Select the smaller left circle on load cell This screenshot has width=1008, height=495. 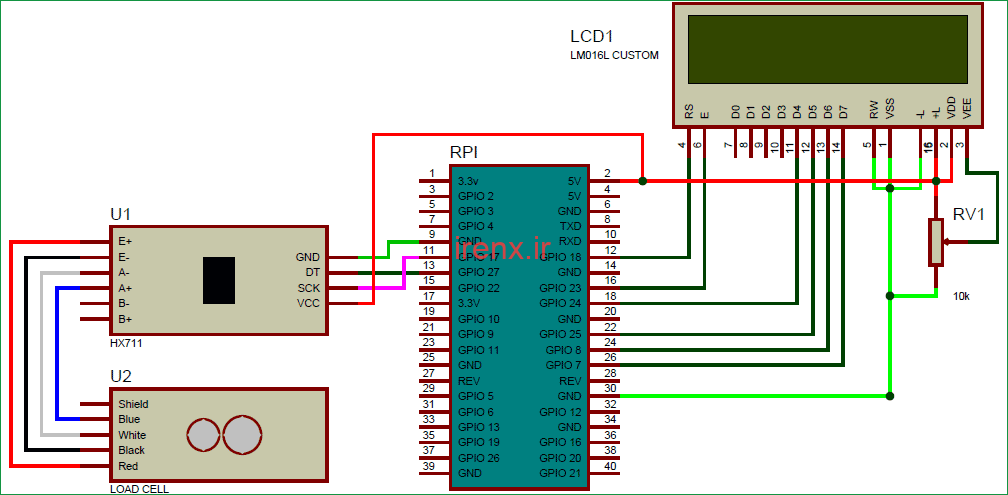204,435
